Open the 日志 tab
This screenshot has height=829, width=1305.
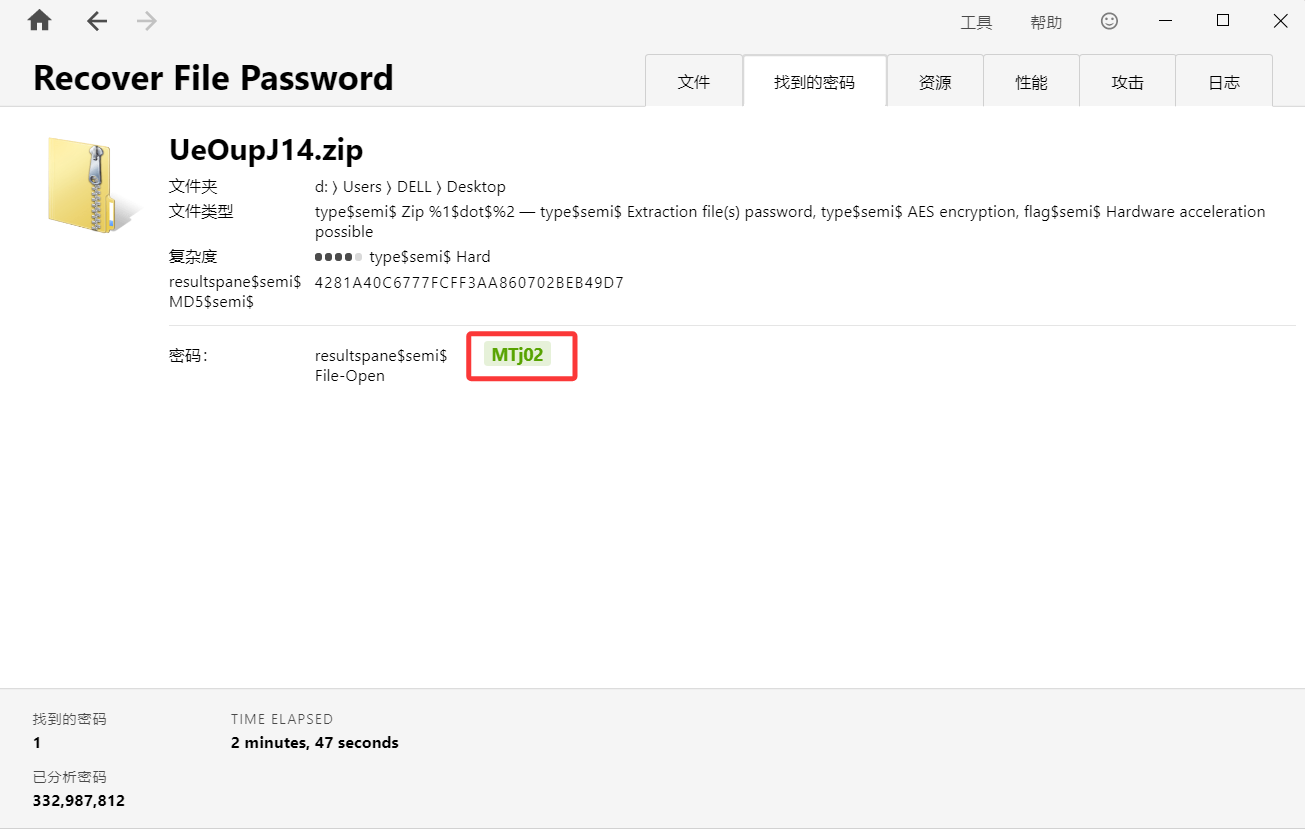(1224, 81)
